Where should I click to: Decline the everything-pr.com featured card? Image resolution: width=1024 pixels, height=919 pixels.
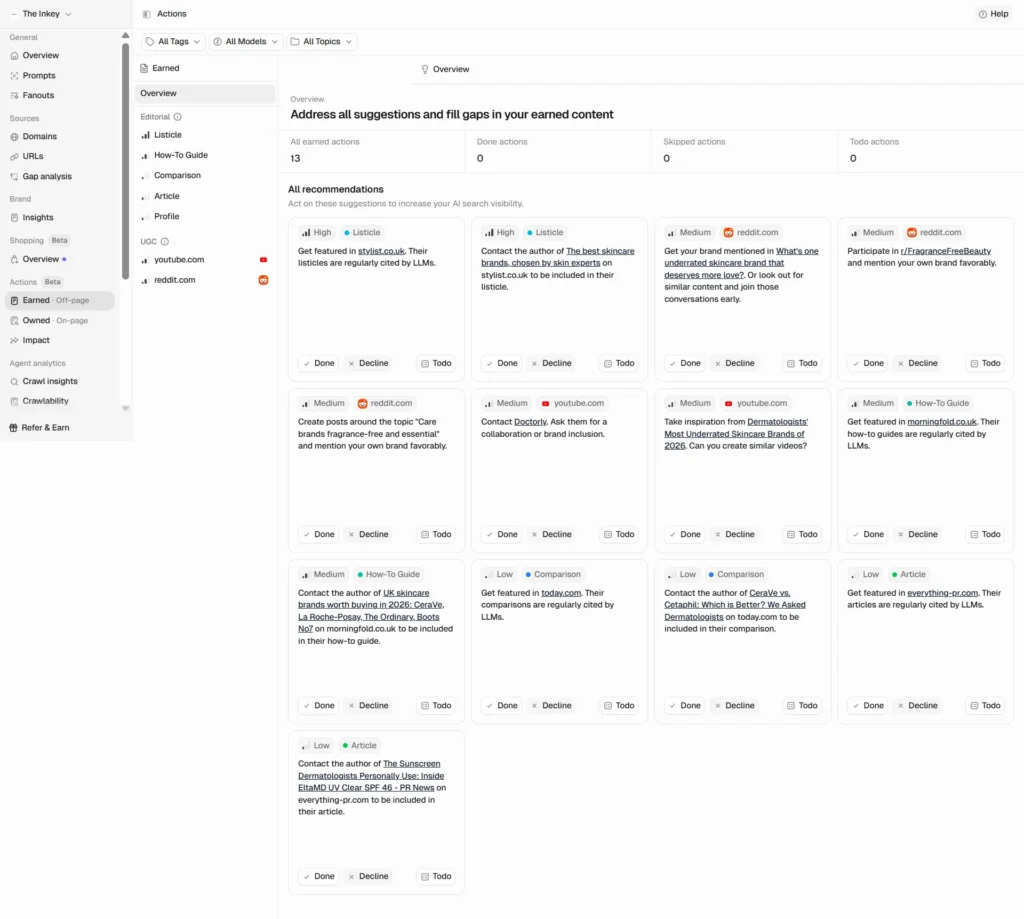pyautogui.click(x=918, y=705)
